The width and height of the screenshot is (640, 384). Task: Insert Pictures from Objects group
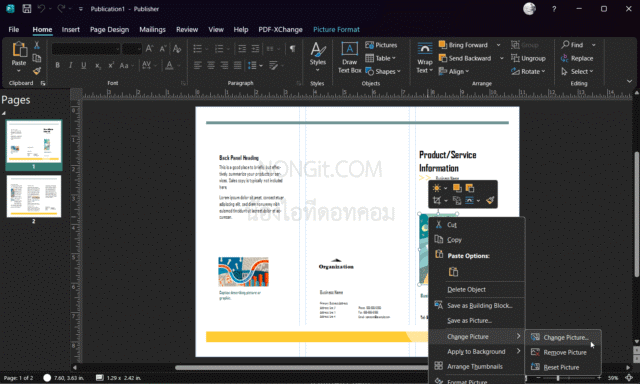[x=381, y=45]
